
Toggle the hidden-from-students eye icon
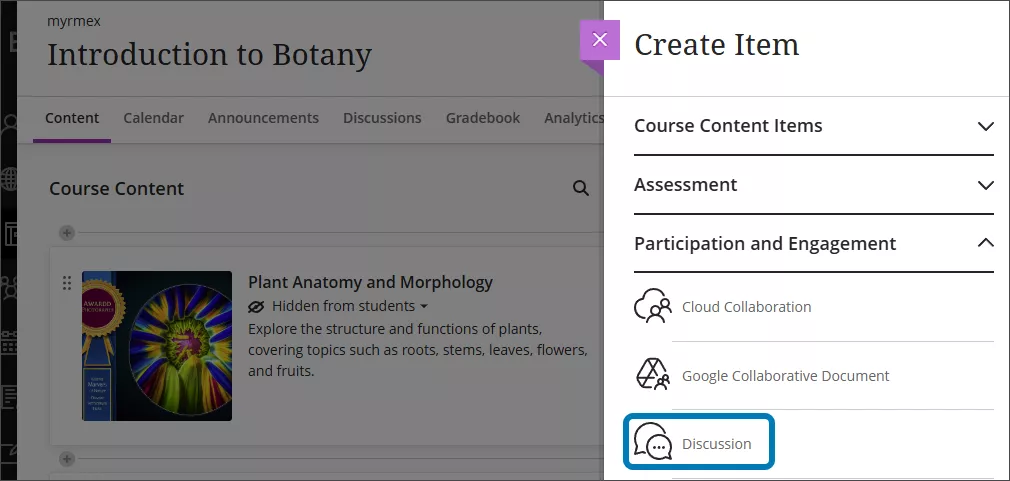pos(257,306)
